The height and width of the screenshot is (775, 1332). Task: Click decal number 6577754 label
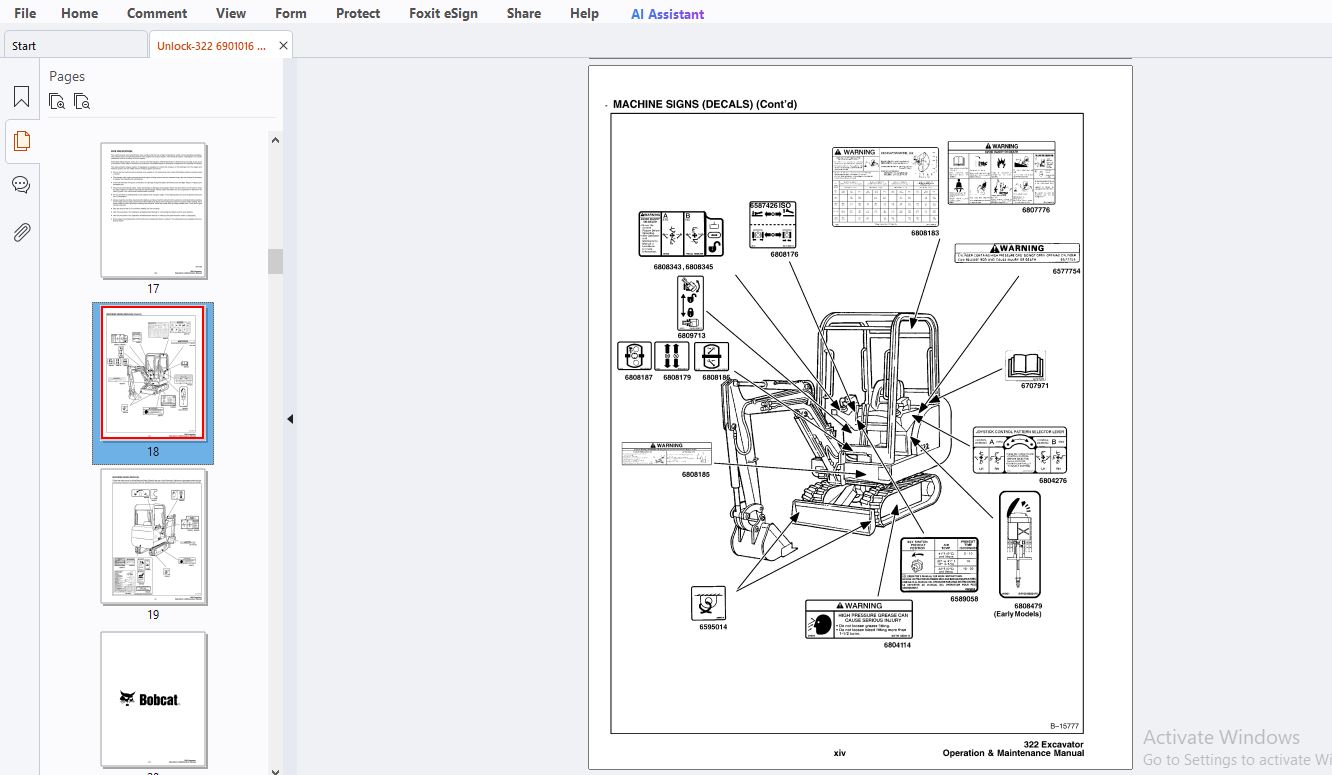click(1066, 271)
